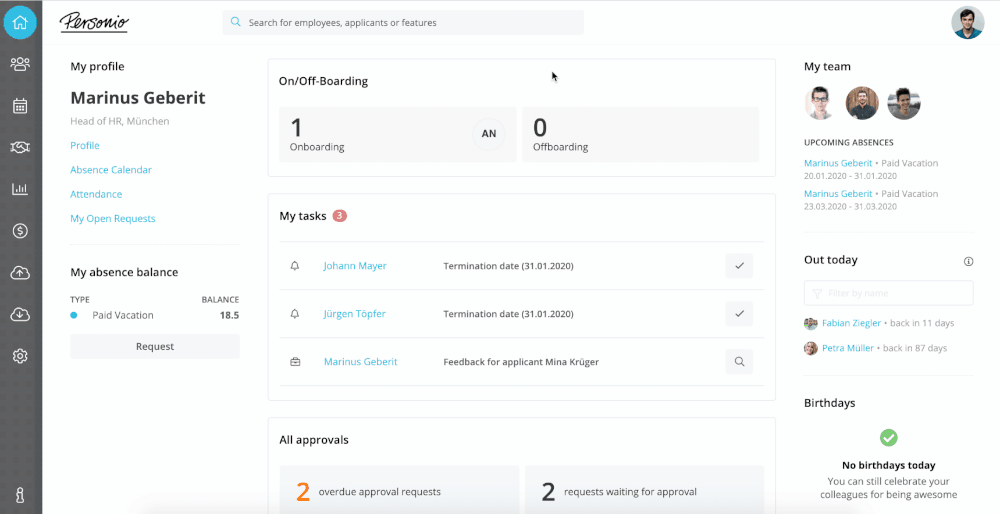The width and height of the screenshot is (1000, 514).
Task: Open the Recruiting handshake icon in sidebar
Action: (20, 147)
